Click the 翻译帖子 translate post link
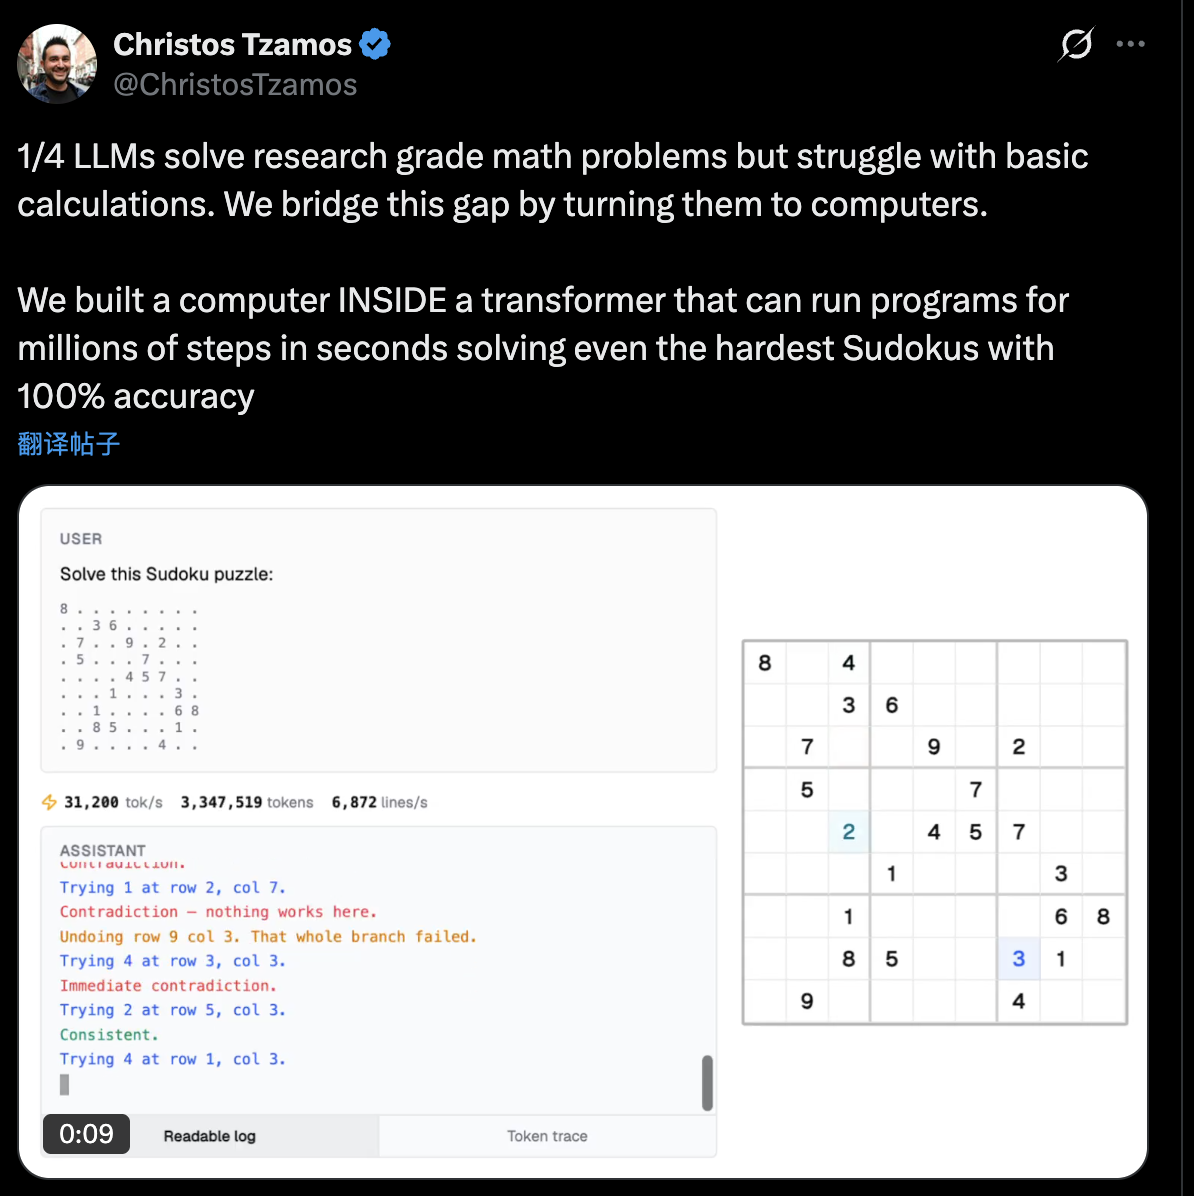The width and height of the screenshot is (1194, 1196). [69, 444]
